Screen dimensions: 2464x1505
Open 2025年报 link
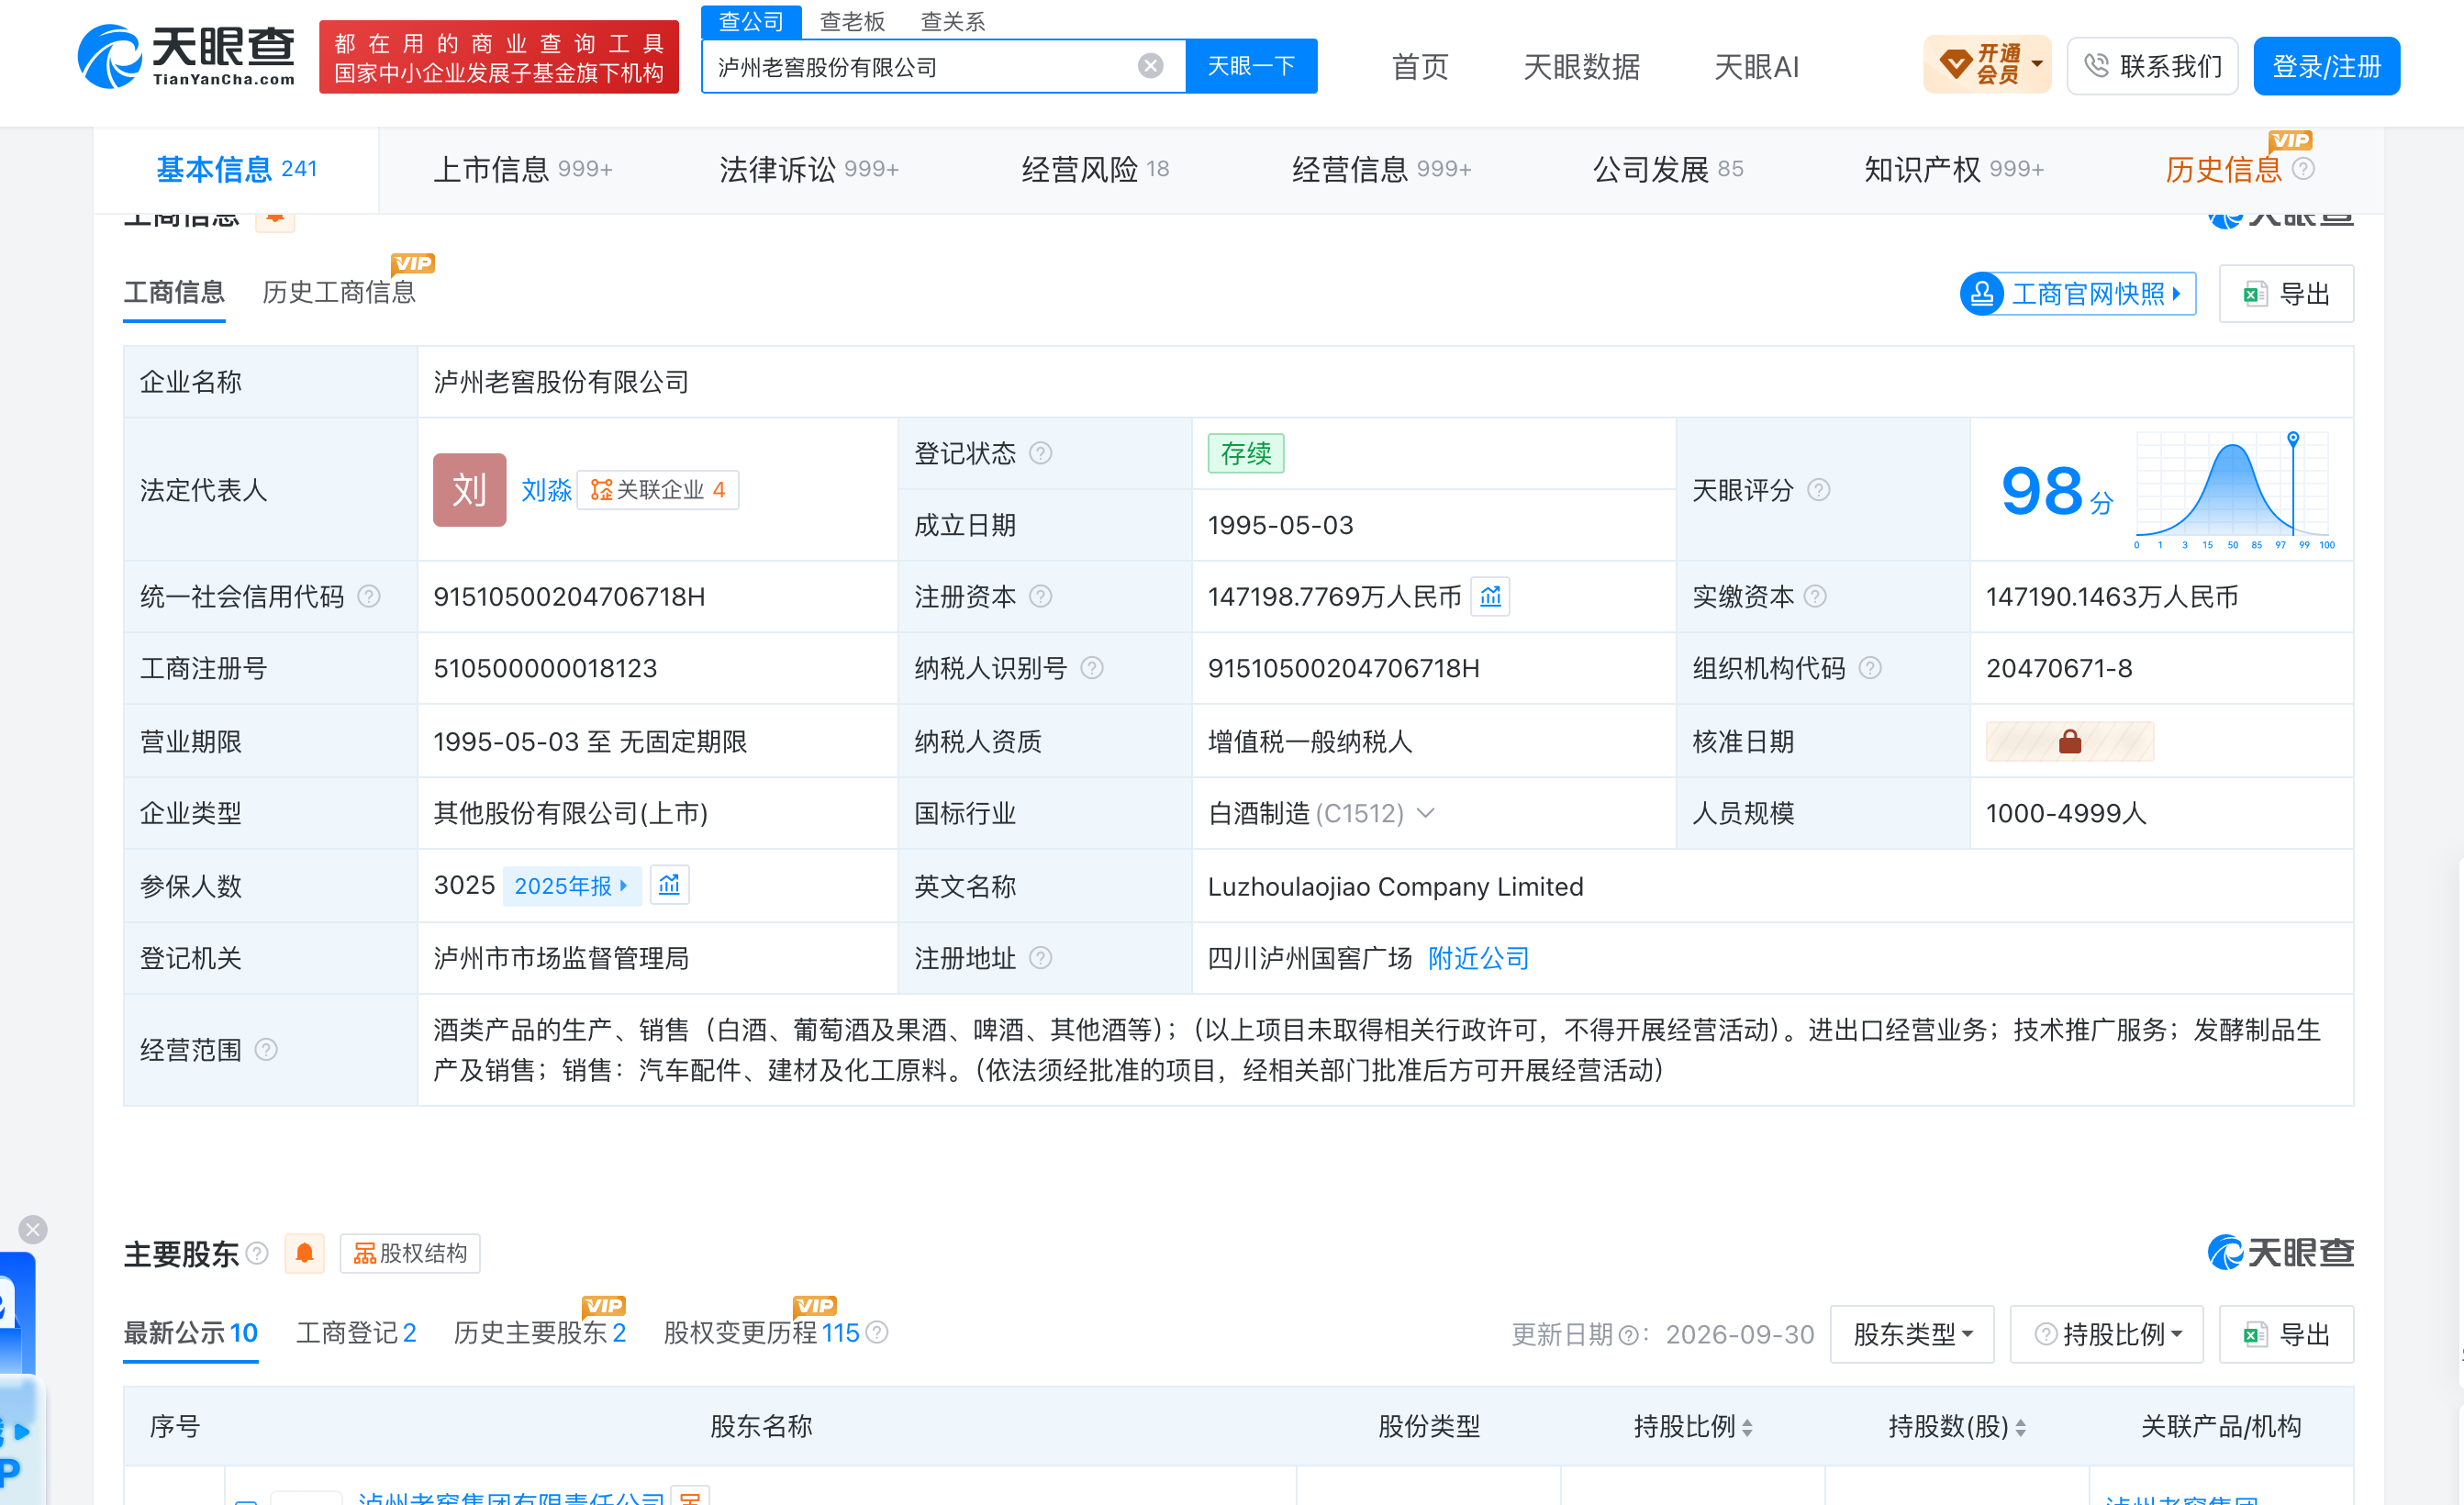click(x=571, y=886)
